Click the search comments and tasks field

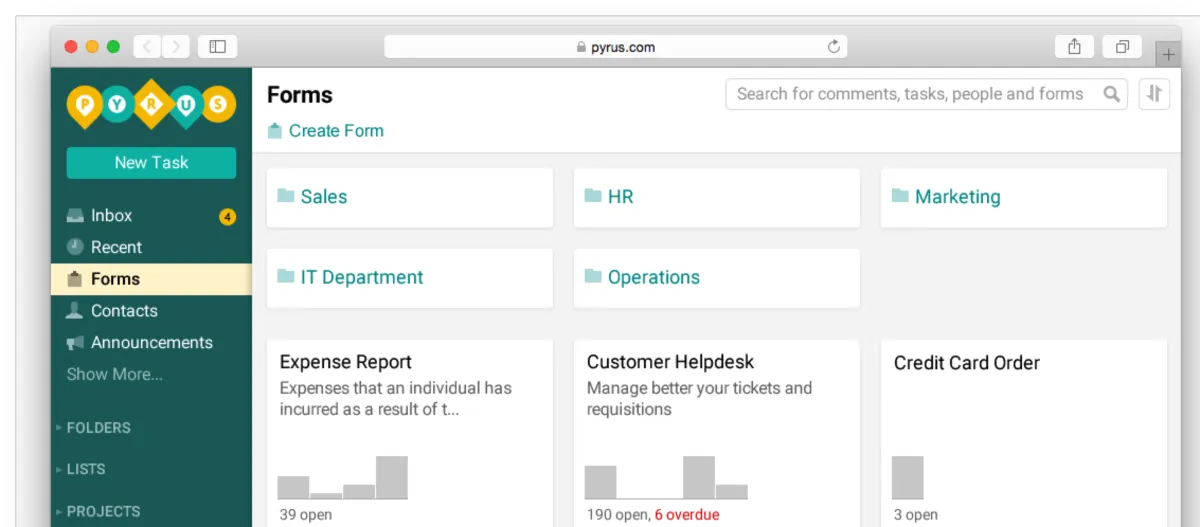[910, 94]
